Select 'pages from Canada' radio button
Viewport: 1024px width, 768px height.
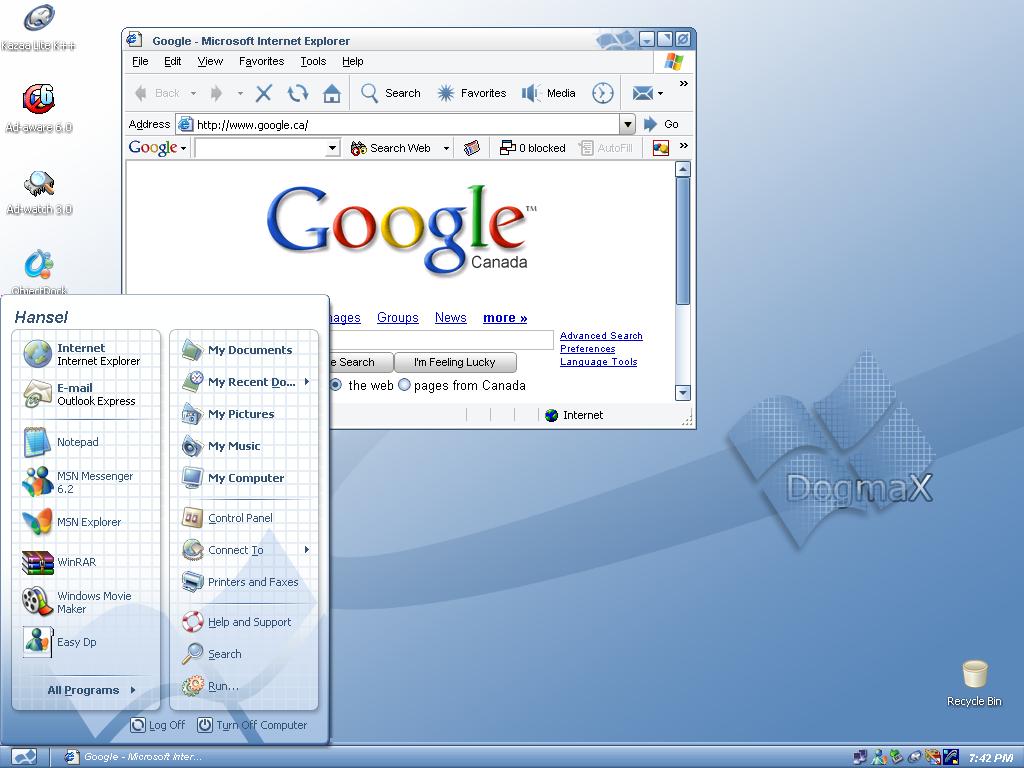(404, 385)
